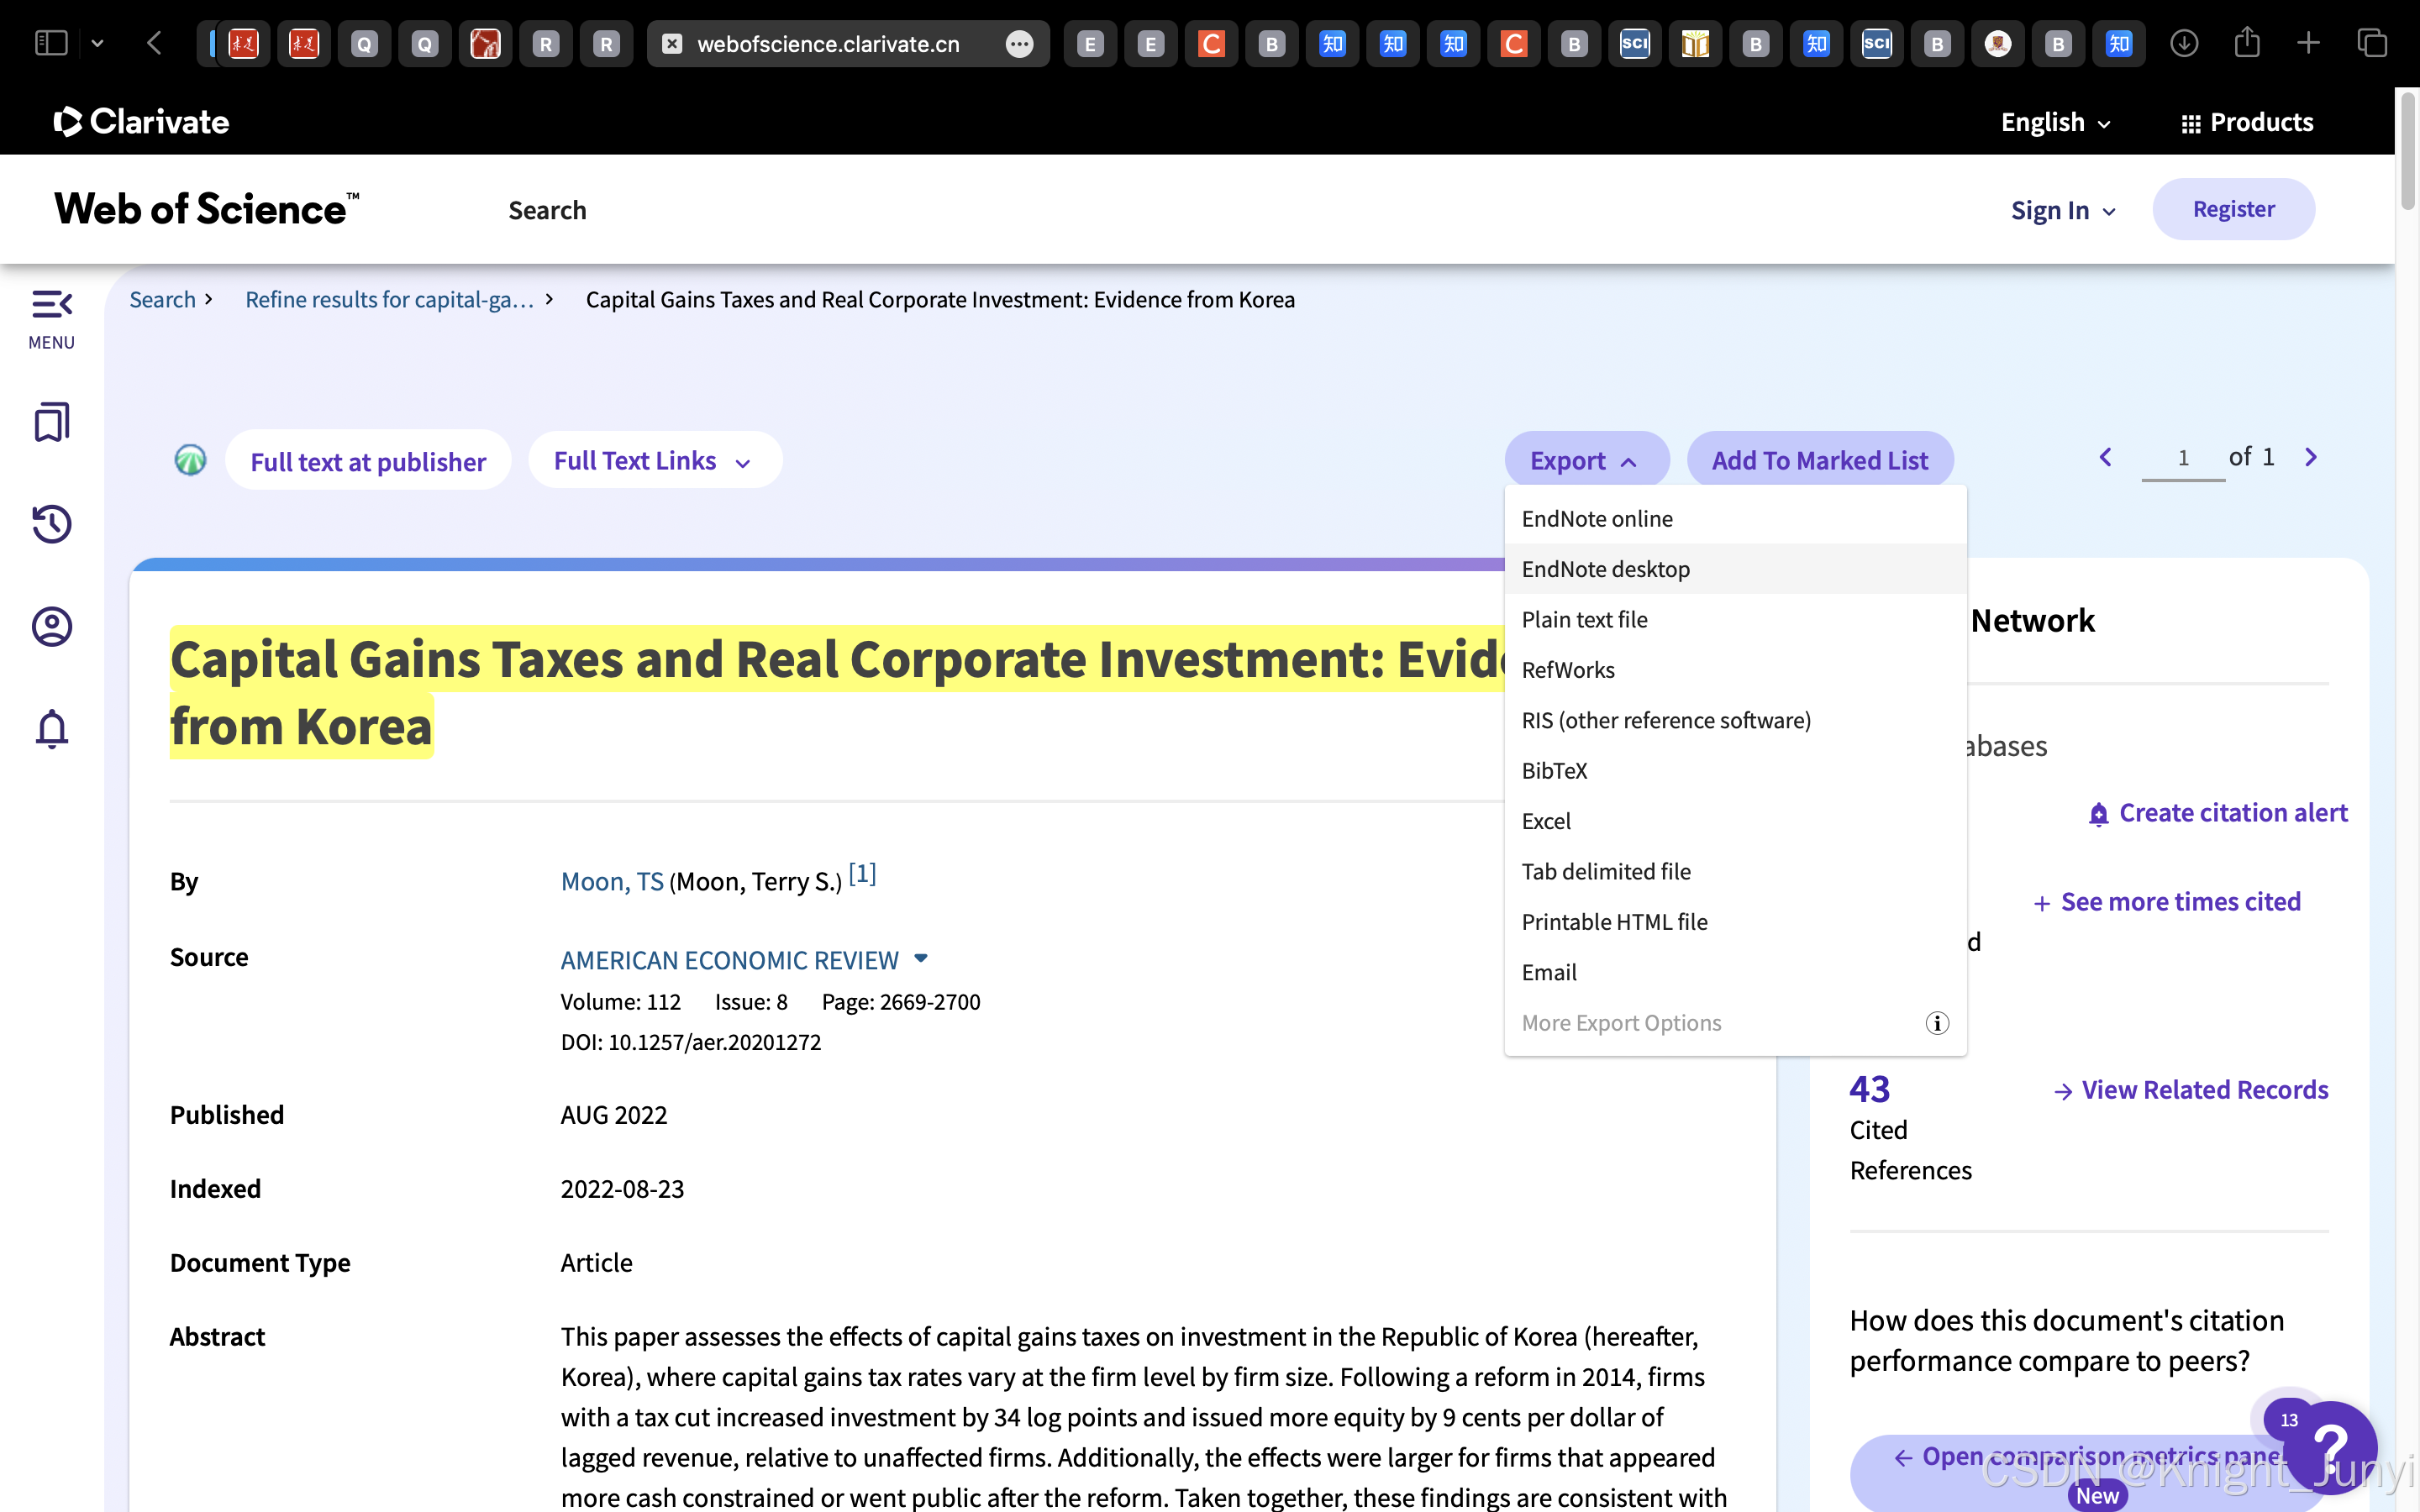
Task: Click the record number input field
Action: click(x=2182, y=458)
